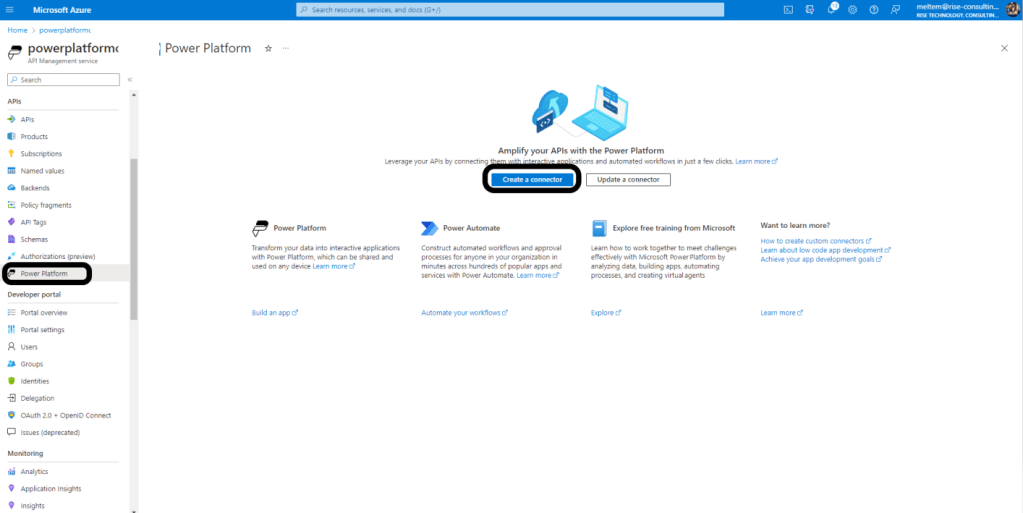Screen dimensions: 1023x513
Task: Follow Automate your workflows link
Action: [x=464, y=313]
